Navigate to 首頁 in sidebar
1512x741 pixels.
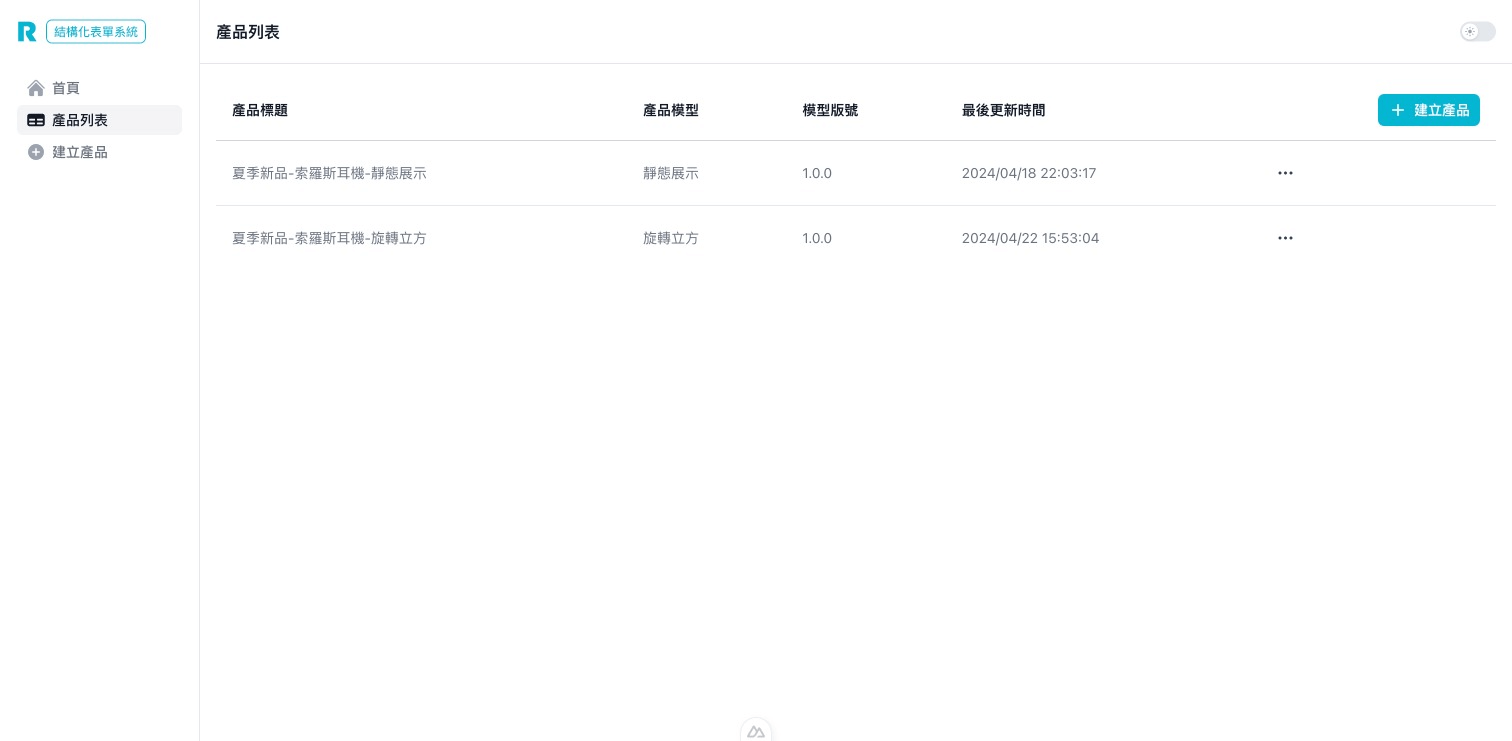[x=66, y=88]
